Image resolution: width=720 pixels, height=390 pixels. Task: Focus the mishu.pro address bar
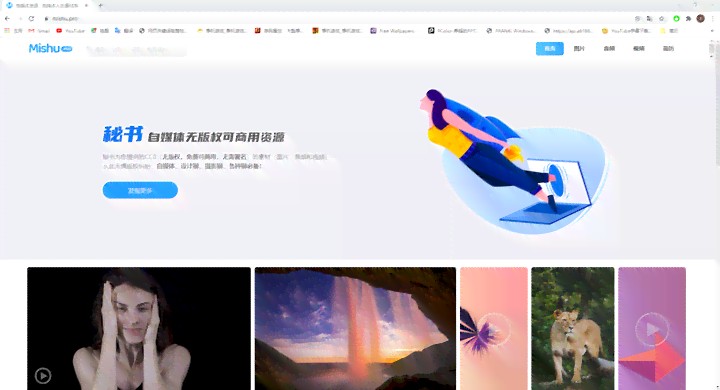pos(338,19)
